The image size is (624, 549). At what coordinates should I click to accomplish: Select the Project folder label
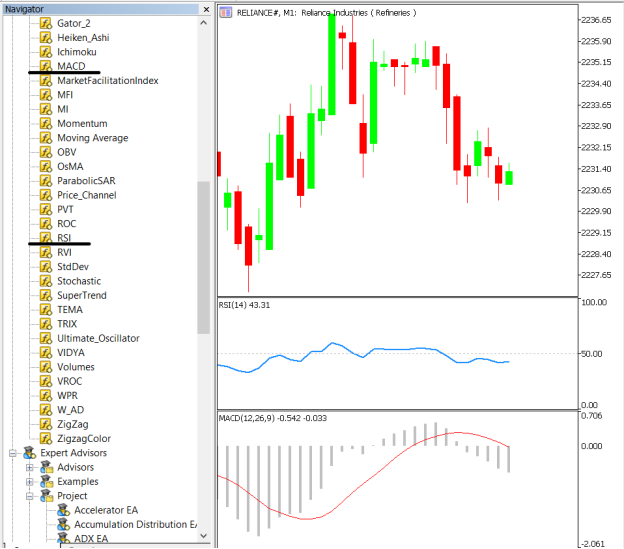72,496
